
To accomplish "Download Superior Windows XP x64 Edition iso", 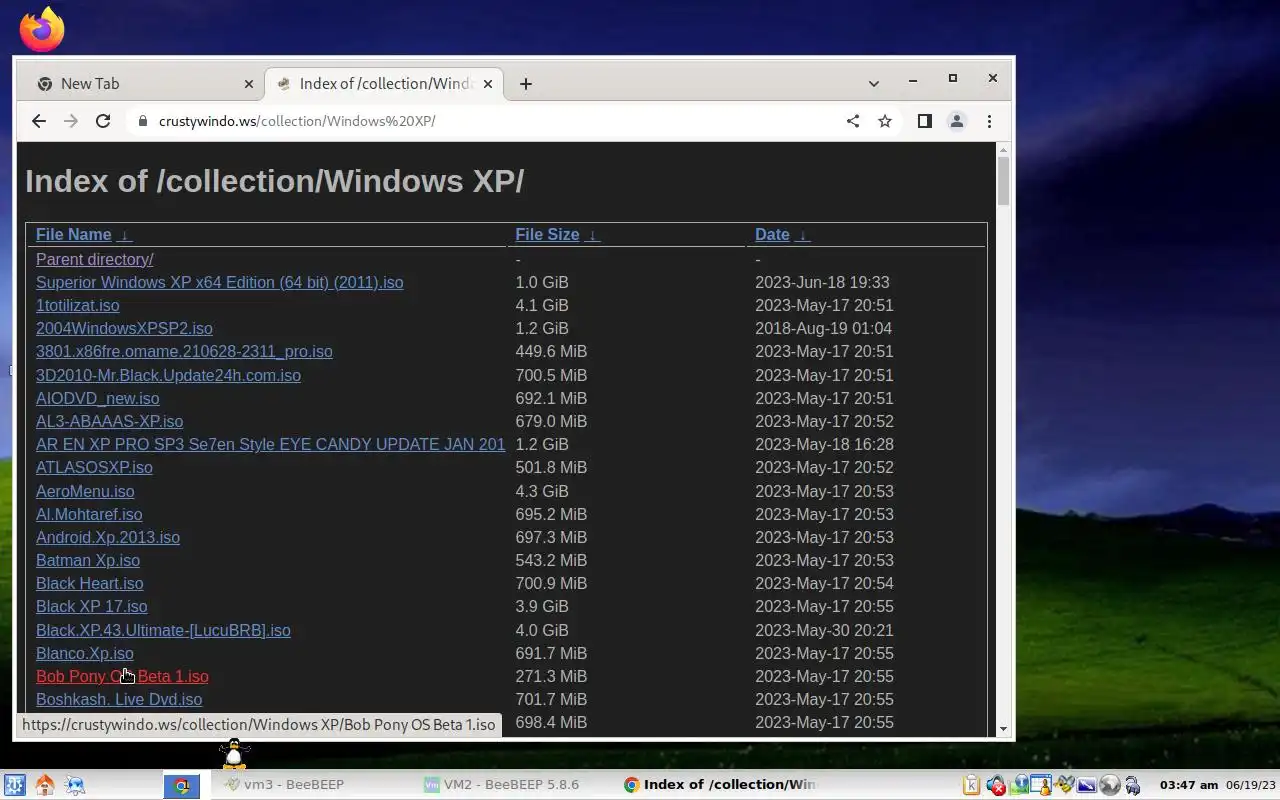I will [220, 283].
